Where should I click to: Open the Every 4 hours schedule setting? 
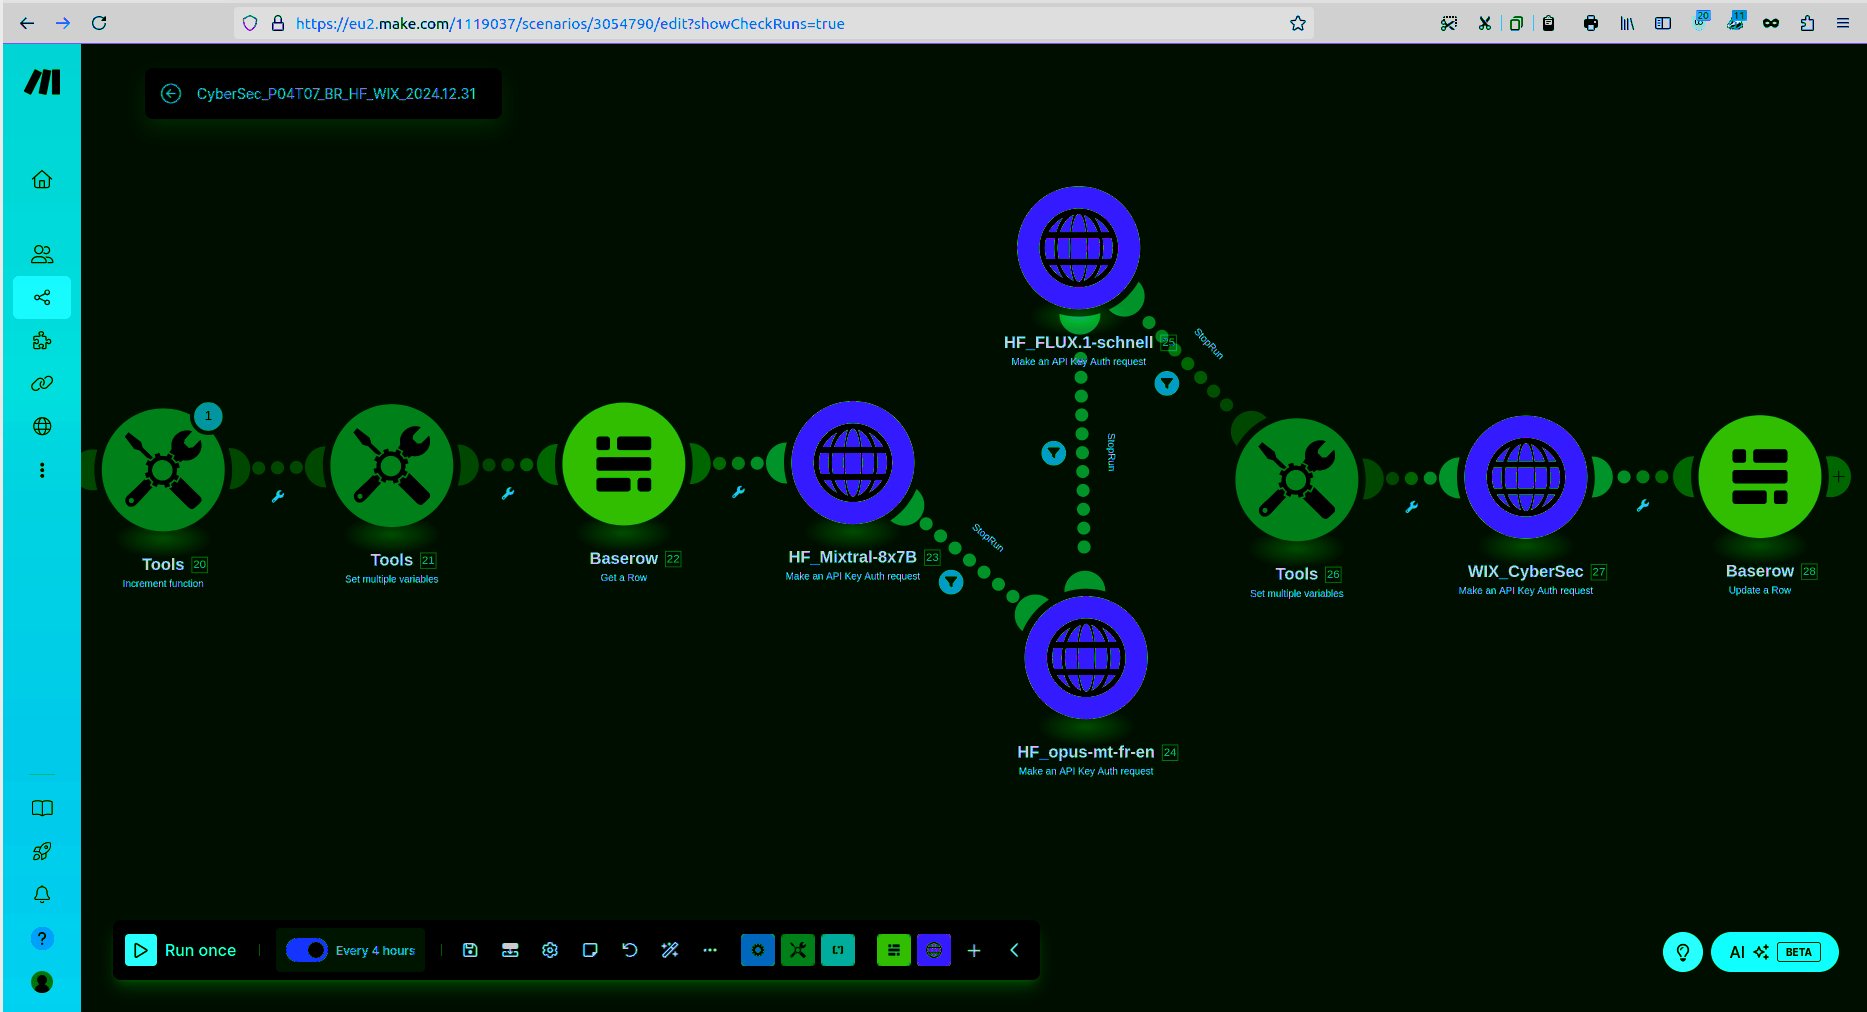pyautogui.click(x=375, y=951)
